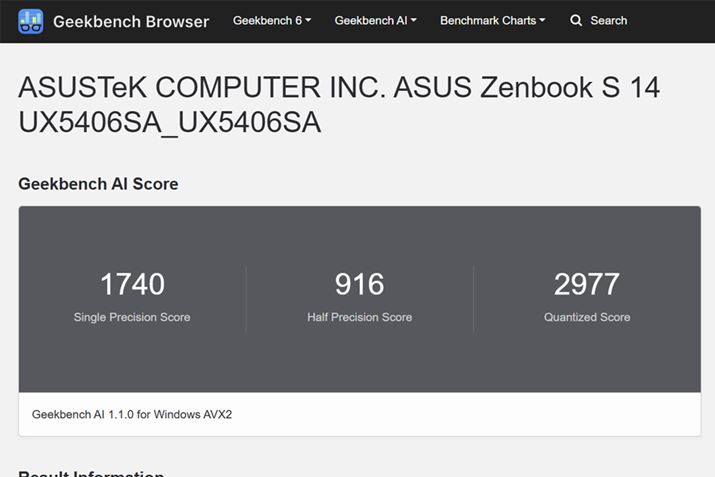Click the Geekbench logo icon
Image resolution: width=715 pixels, height=477 pixels.
click(x=31, y=21)
